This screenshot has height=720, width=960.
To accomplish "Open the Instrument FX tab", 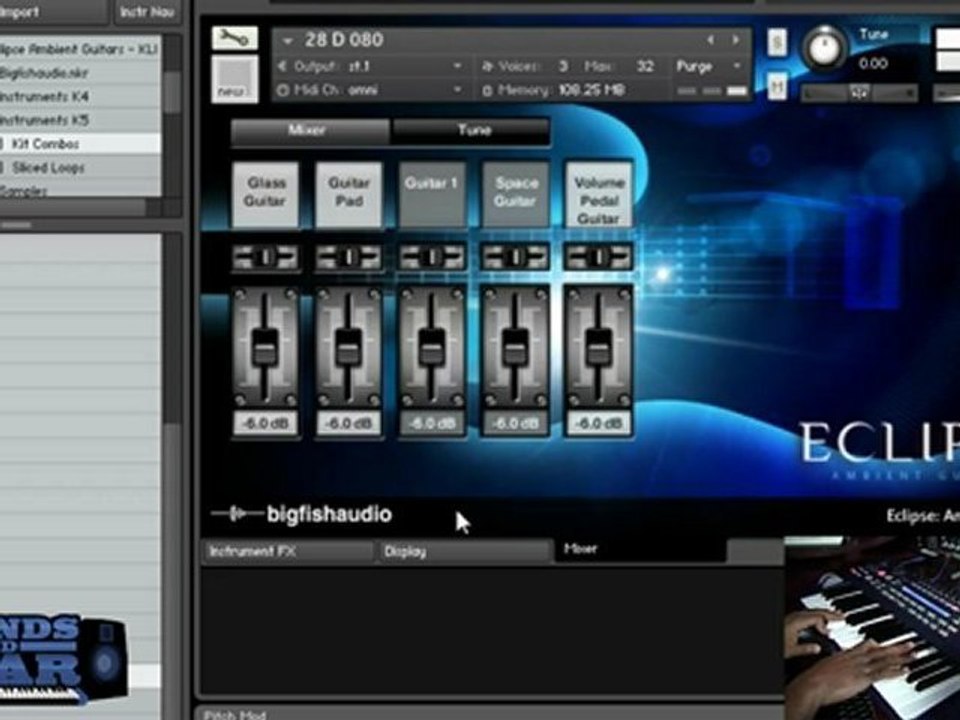I will point(288,552).
